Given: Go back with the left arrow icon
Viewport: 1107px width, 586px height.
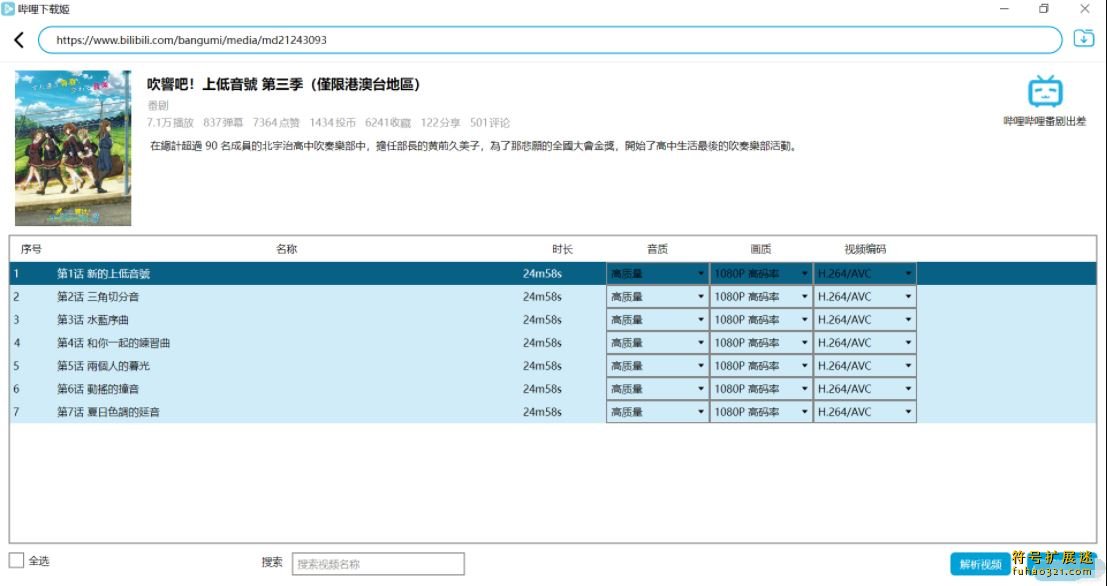Looking at the screenshot, I should pyautogui.click(x=19, y=40).
